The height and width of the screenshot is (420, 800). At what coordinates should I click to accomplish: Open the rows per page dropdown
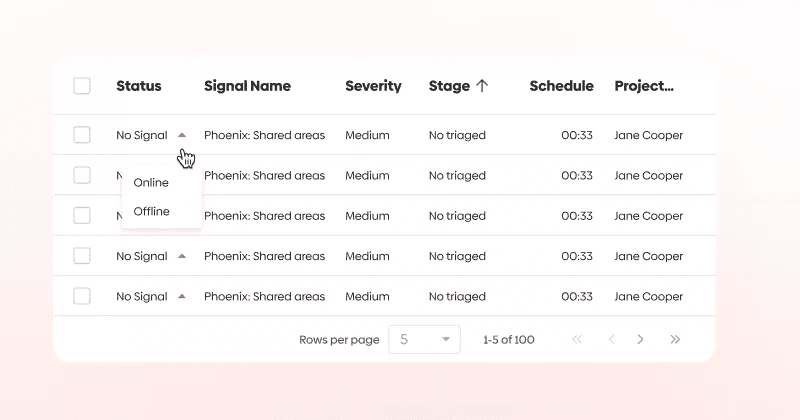424,339
